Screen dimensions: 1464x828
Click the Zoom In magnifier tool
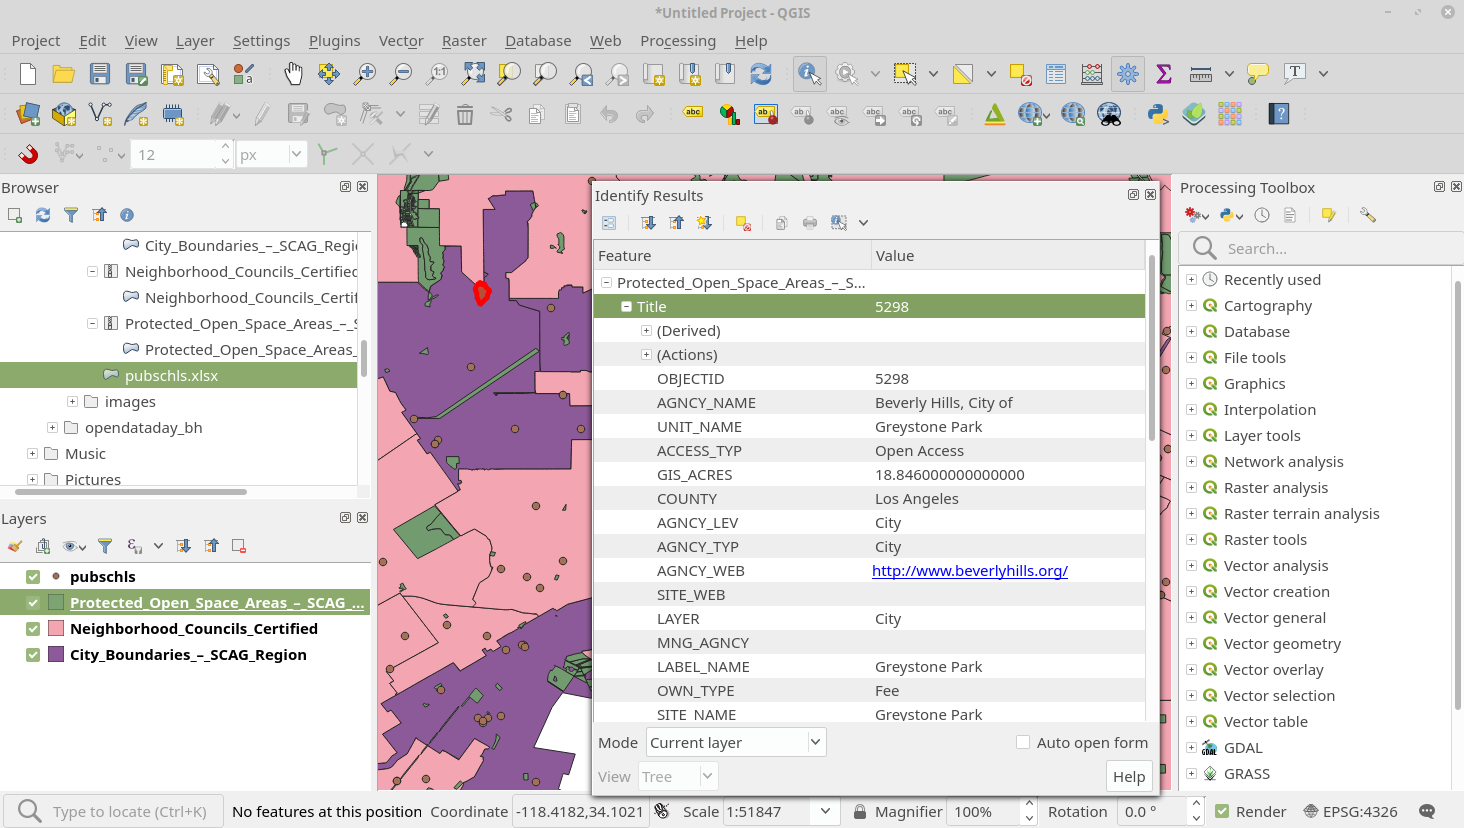click(x=365, y=74)
